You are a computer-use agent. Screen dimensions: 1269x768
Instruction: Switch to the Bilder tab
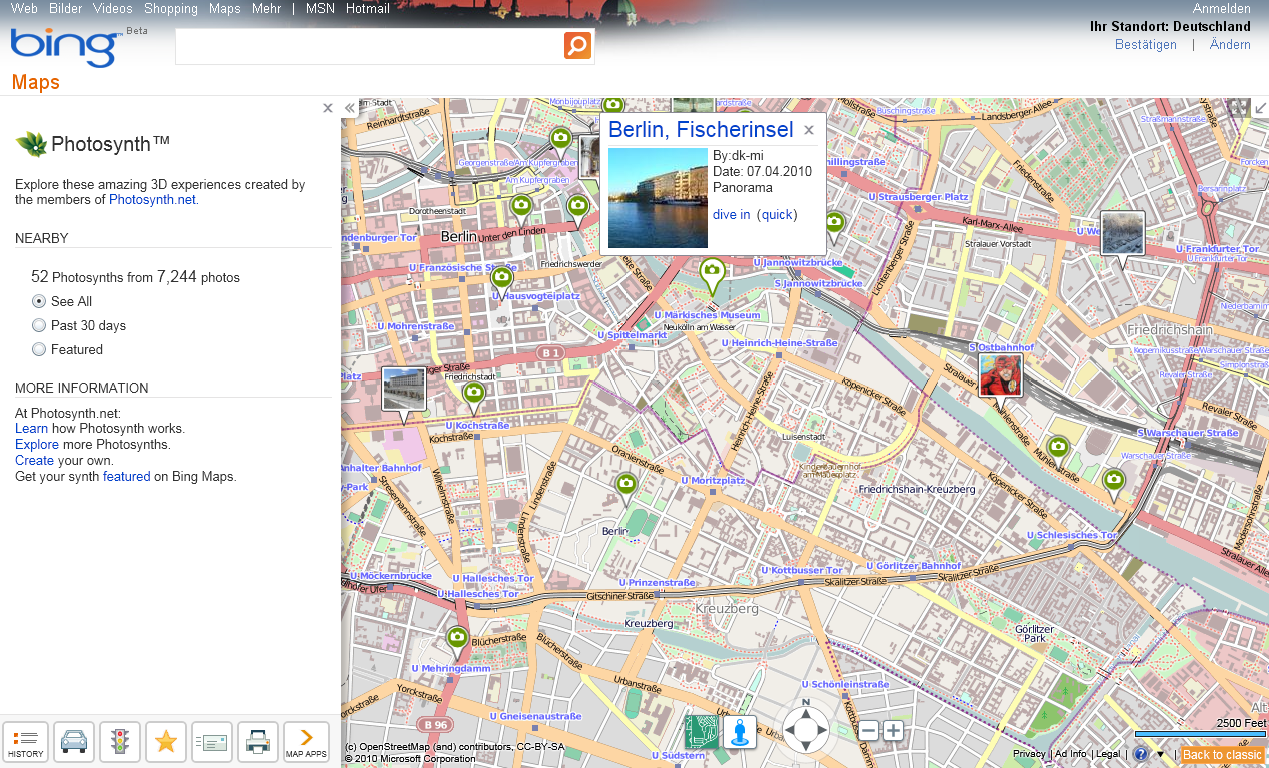coord(65,8)
